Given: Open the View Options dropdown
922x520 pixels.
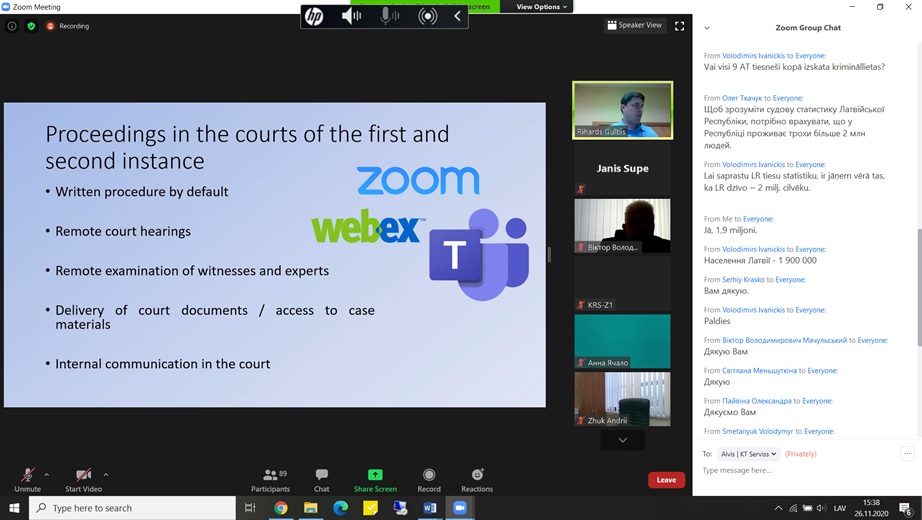Looking at the screenshot, I should pyautogui.click(x=542, y=7).
